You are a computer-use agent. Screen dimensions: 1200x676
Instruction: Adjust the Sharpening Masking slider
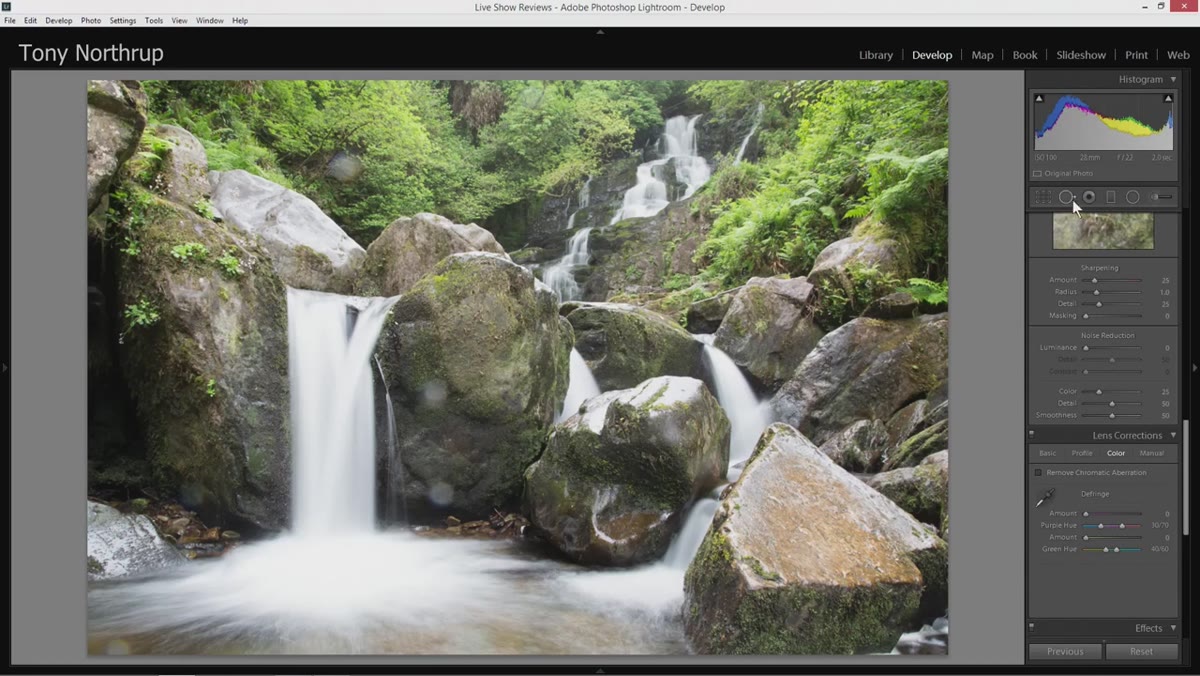point(1112,316)
